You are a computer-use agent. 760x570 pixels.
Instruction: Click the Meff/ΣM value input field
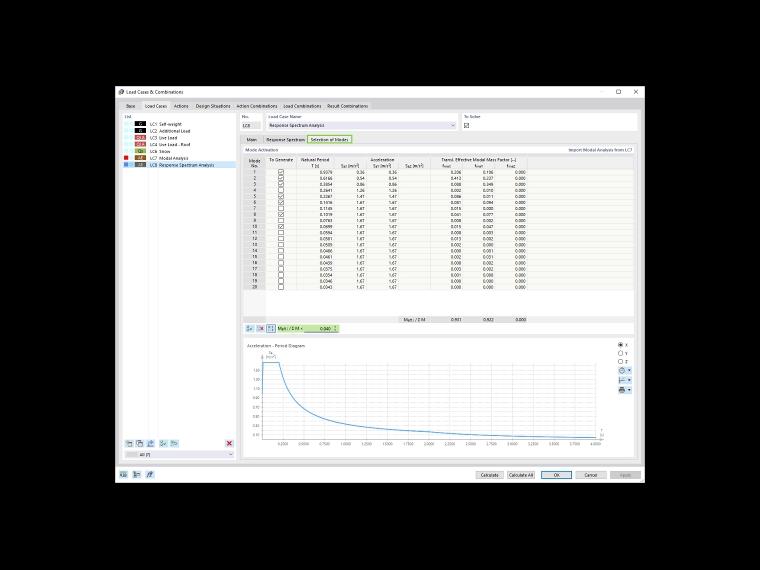pyautogui.click(x=318, y=329)
